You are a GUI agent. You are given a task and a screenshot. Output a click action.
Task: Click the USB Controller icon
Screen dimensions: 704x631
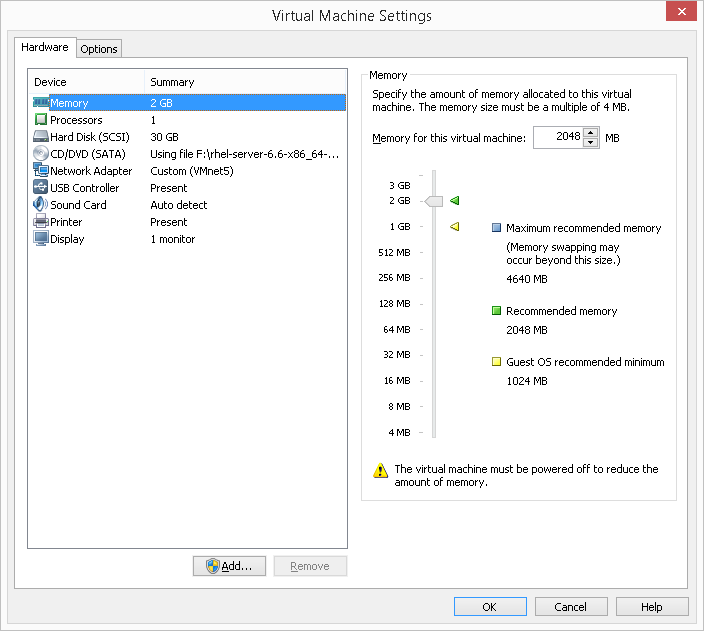click(41, 188)
